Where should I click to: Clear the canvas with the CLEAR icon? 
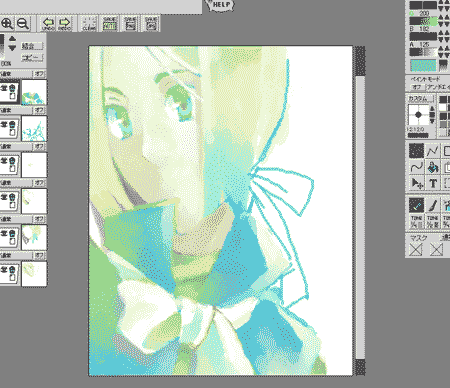click(89, 24)
